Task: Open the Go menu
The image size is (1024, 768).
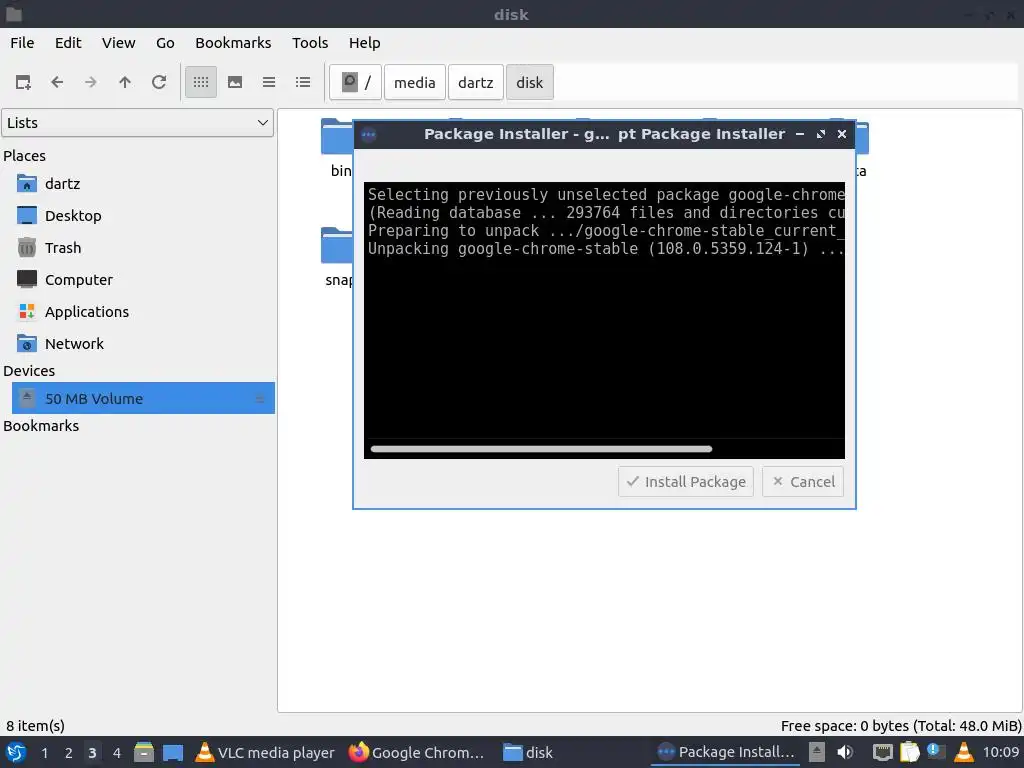Action: coord(165,43)
